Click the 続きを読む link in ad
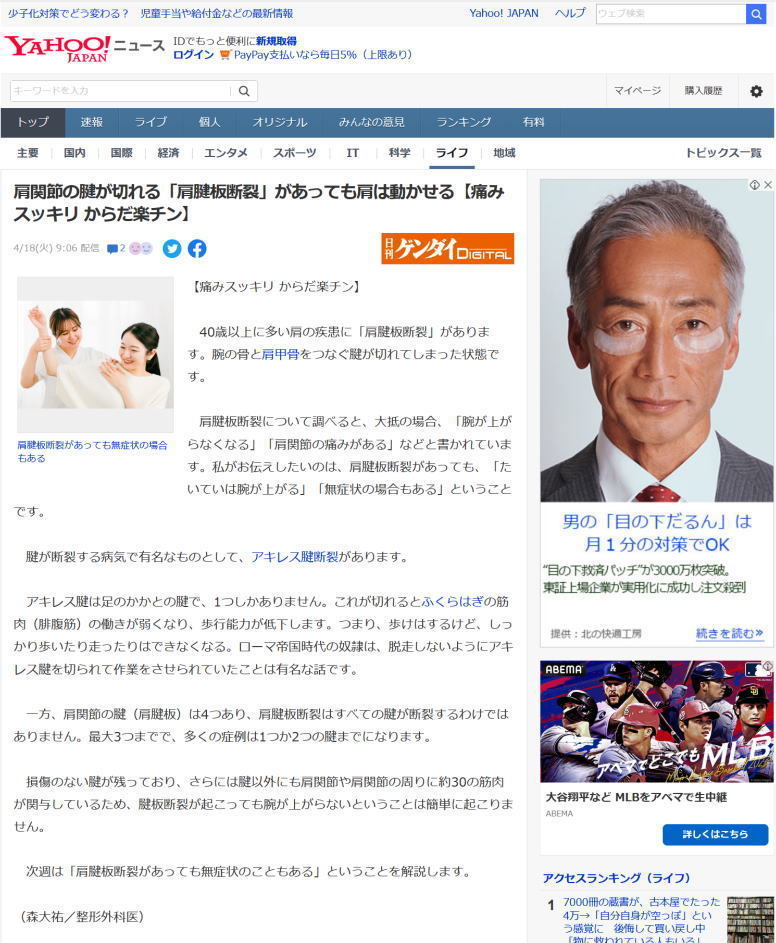 (729, 634)
